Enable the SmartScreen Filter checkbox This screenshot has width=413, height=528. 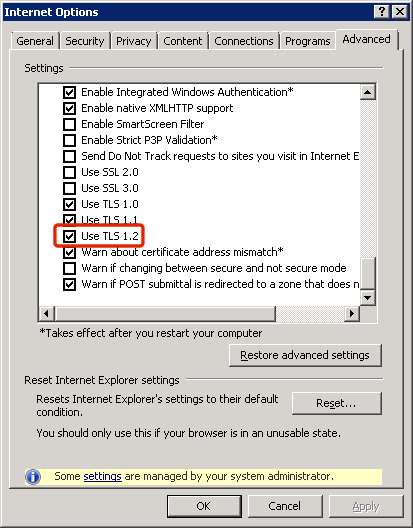point(69,124)
